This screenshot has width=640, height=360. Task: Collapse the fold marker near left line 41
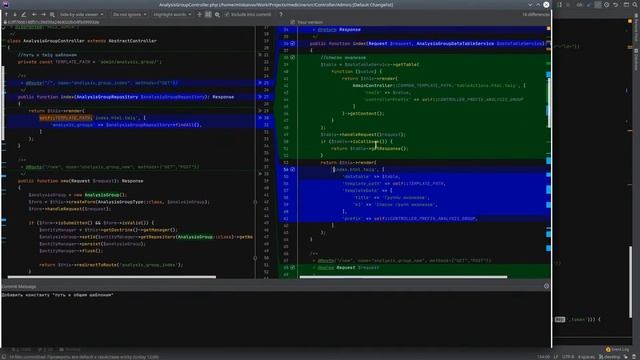point(256,202)
